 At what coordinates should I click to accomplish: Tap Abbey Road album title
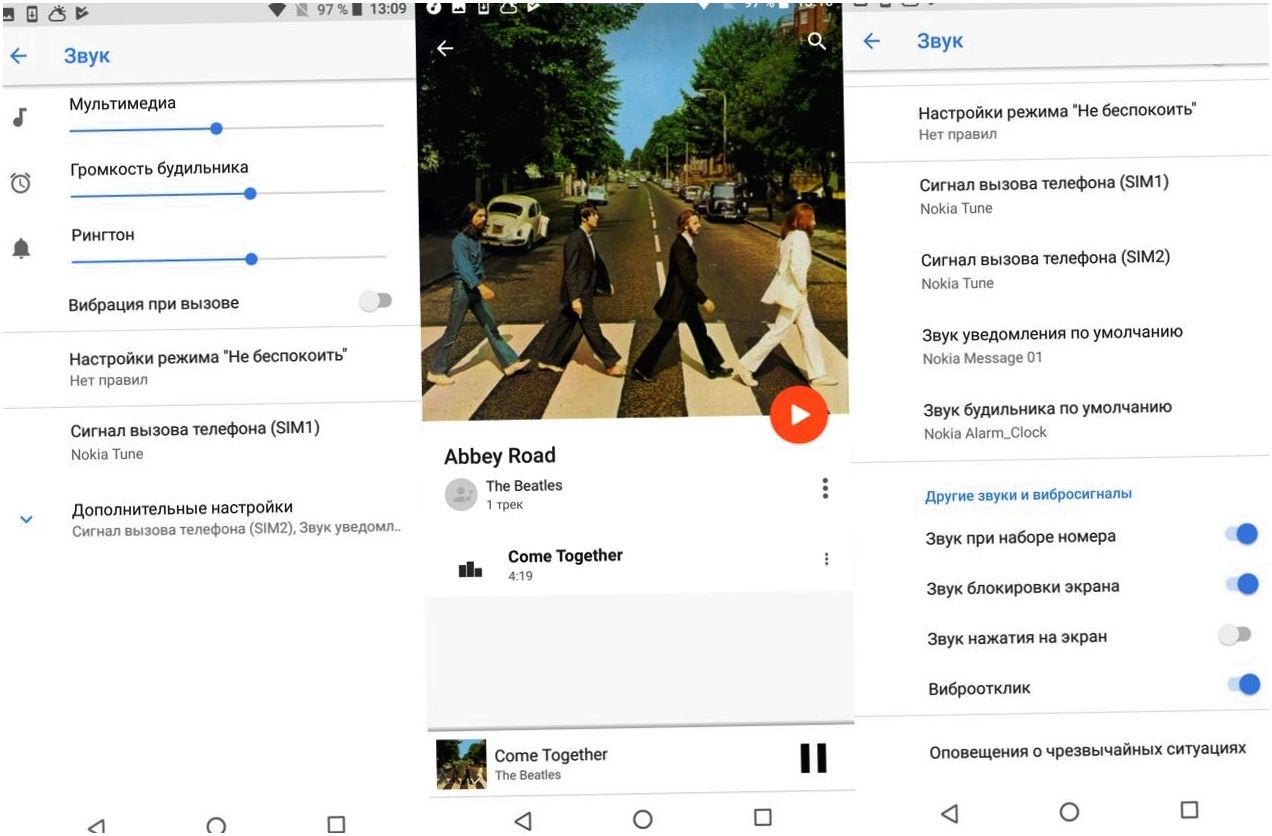500,455
